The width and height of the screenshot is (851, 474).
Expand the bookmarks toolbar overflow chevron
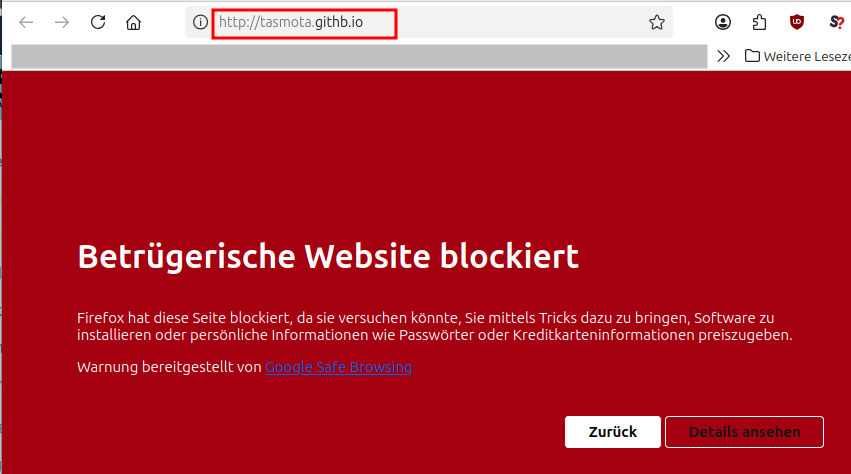pos(724,56)
